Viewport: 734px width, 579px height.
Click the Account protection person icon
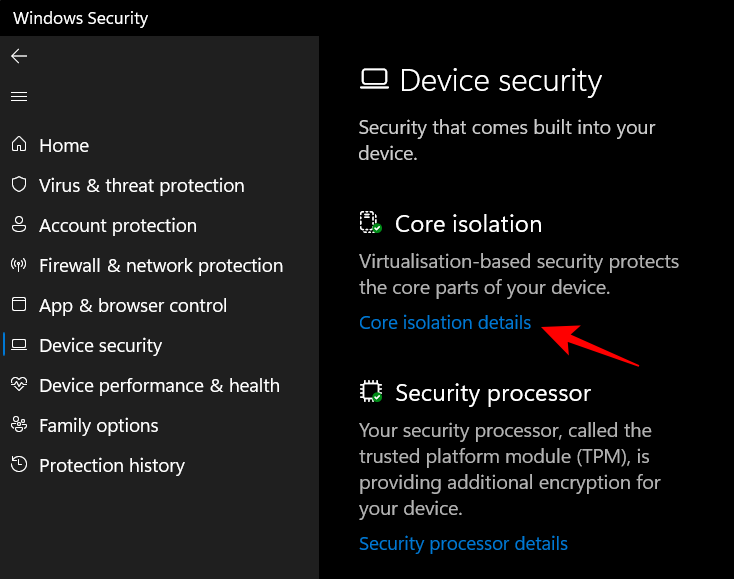coord(19,225)
